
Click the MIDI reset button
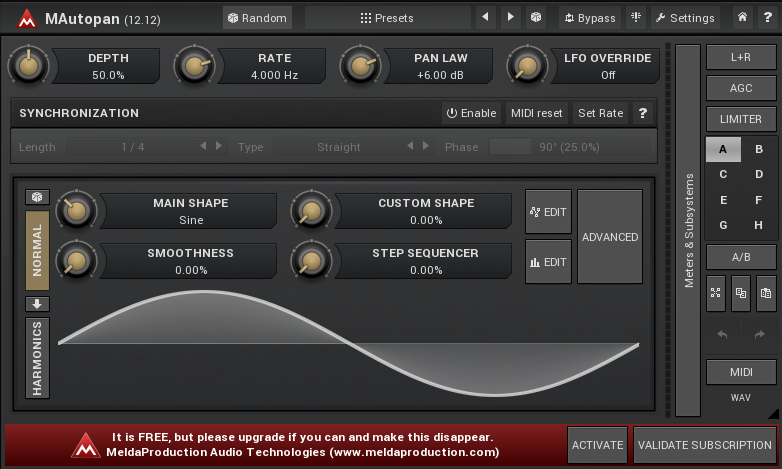[537, 113]
